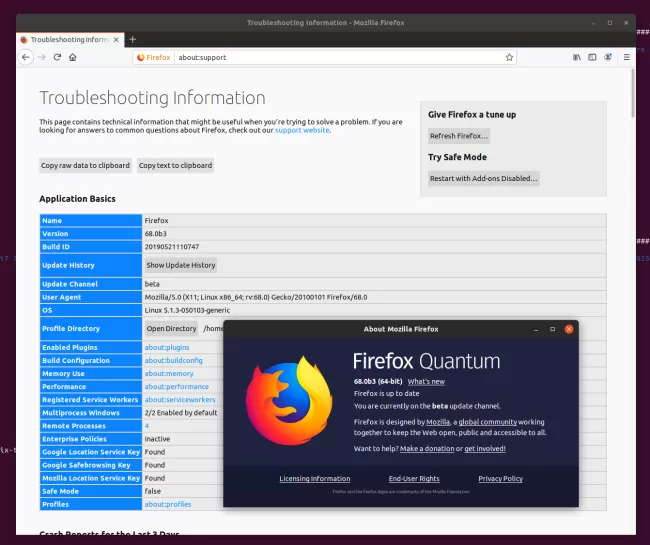Bookmark this page with the star icon
This screenshot has width=650, height=545.
coord(509,57)
